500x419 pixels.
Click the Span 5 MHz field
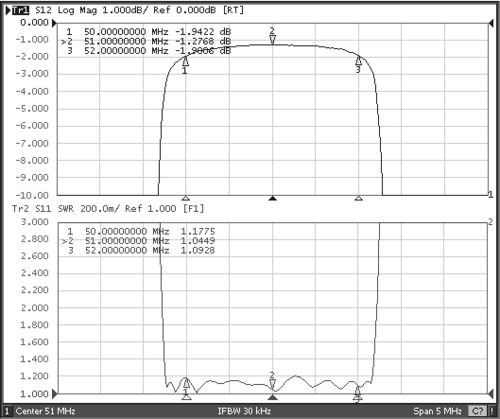[x=437, y=411]
